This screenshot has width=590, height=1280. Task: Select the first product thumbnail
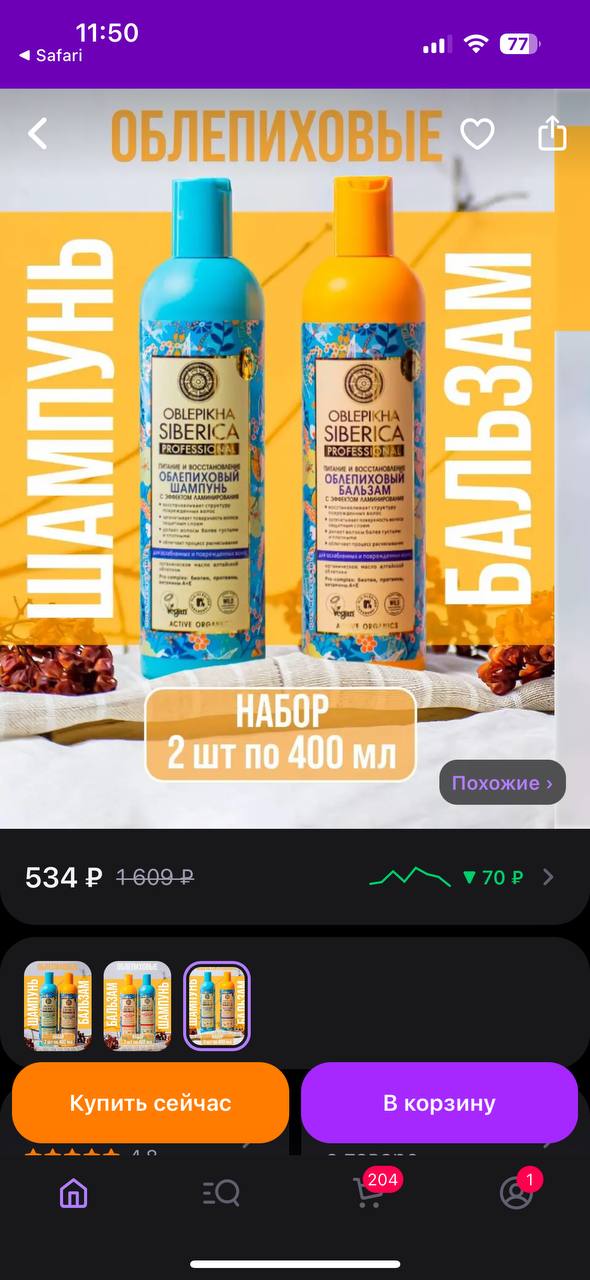tap(58, 1005)
